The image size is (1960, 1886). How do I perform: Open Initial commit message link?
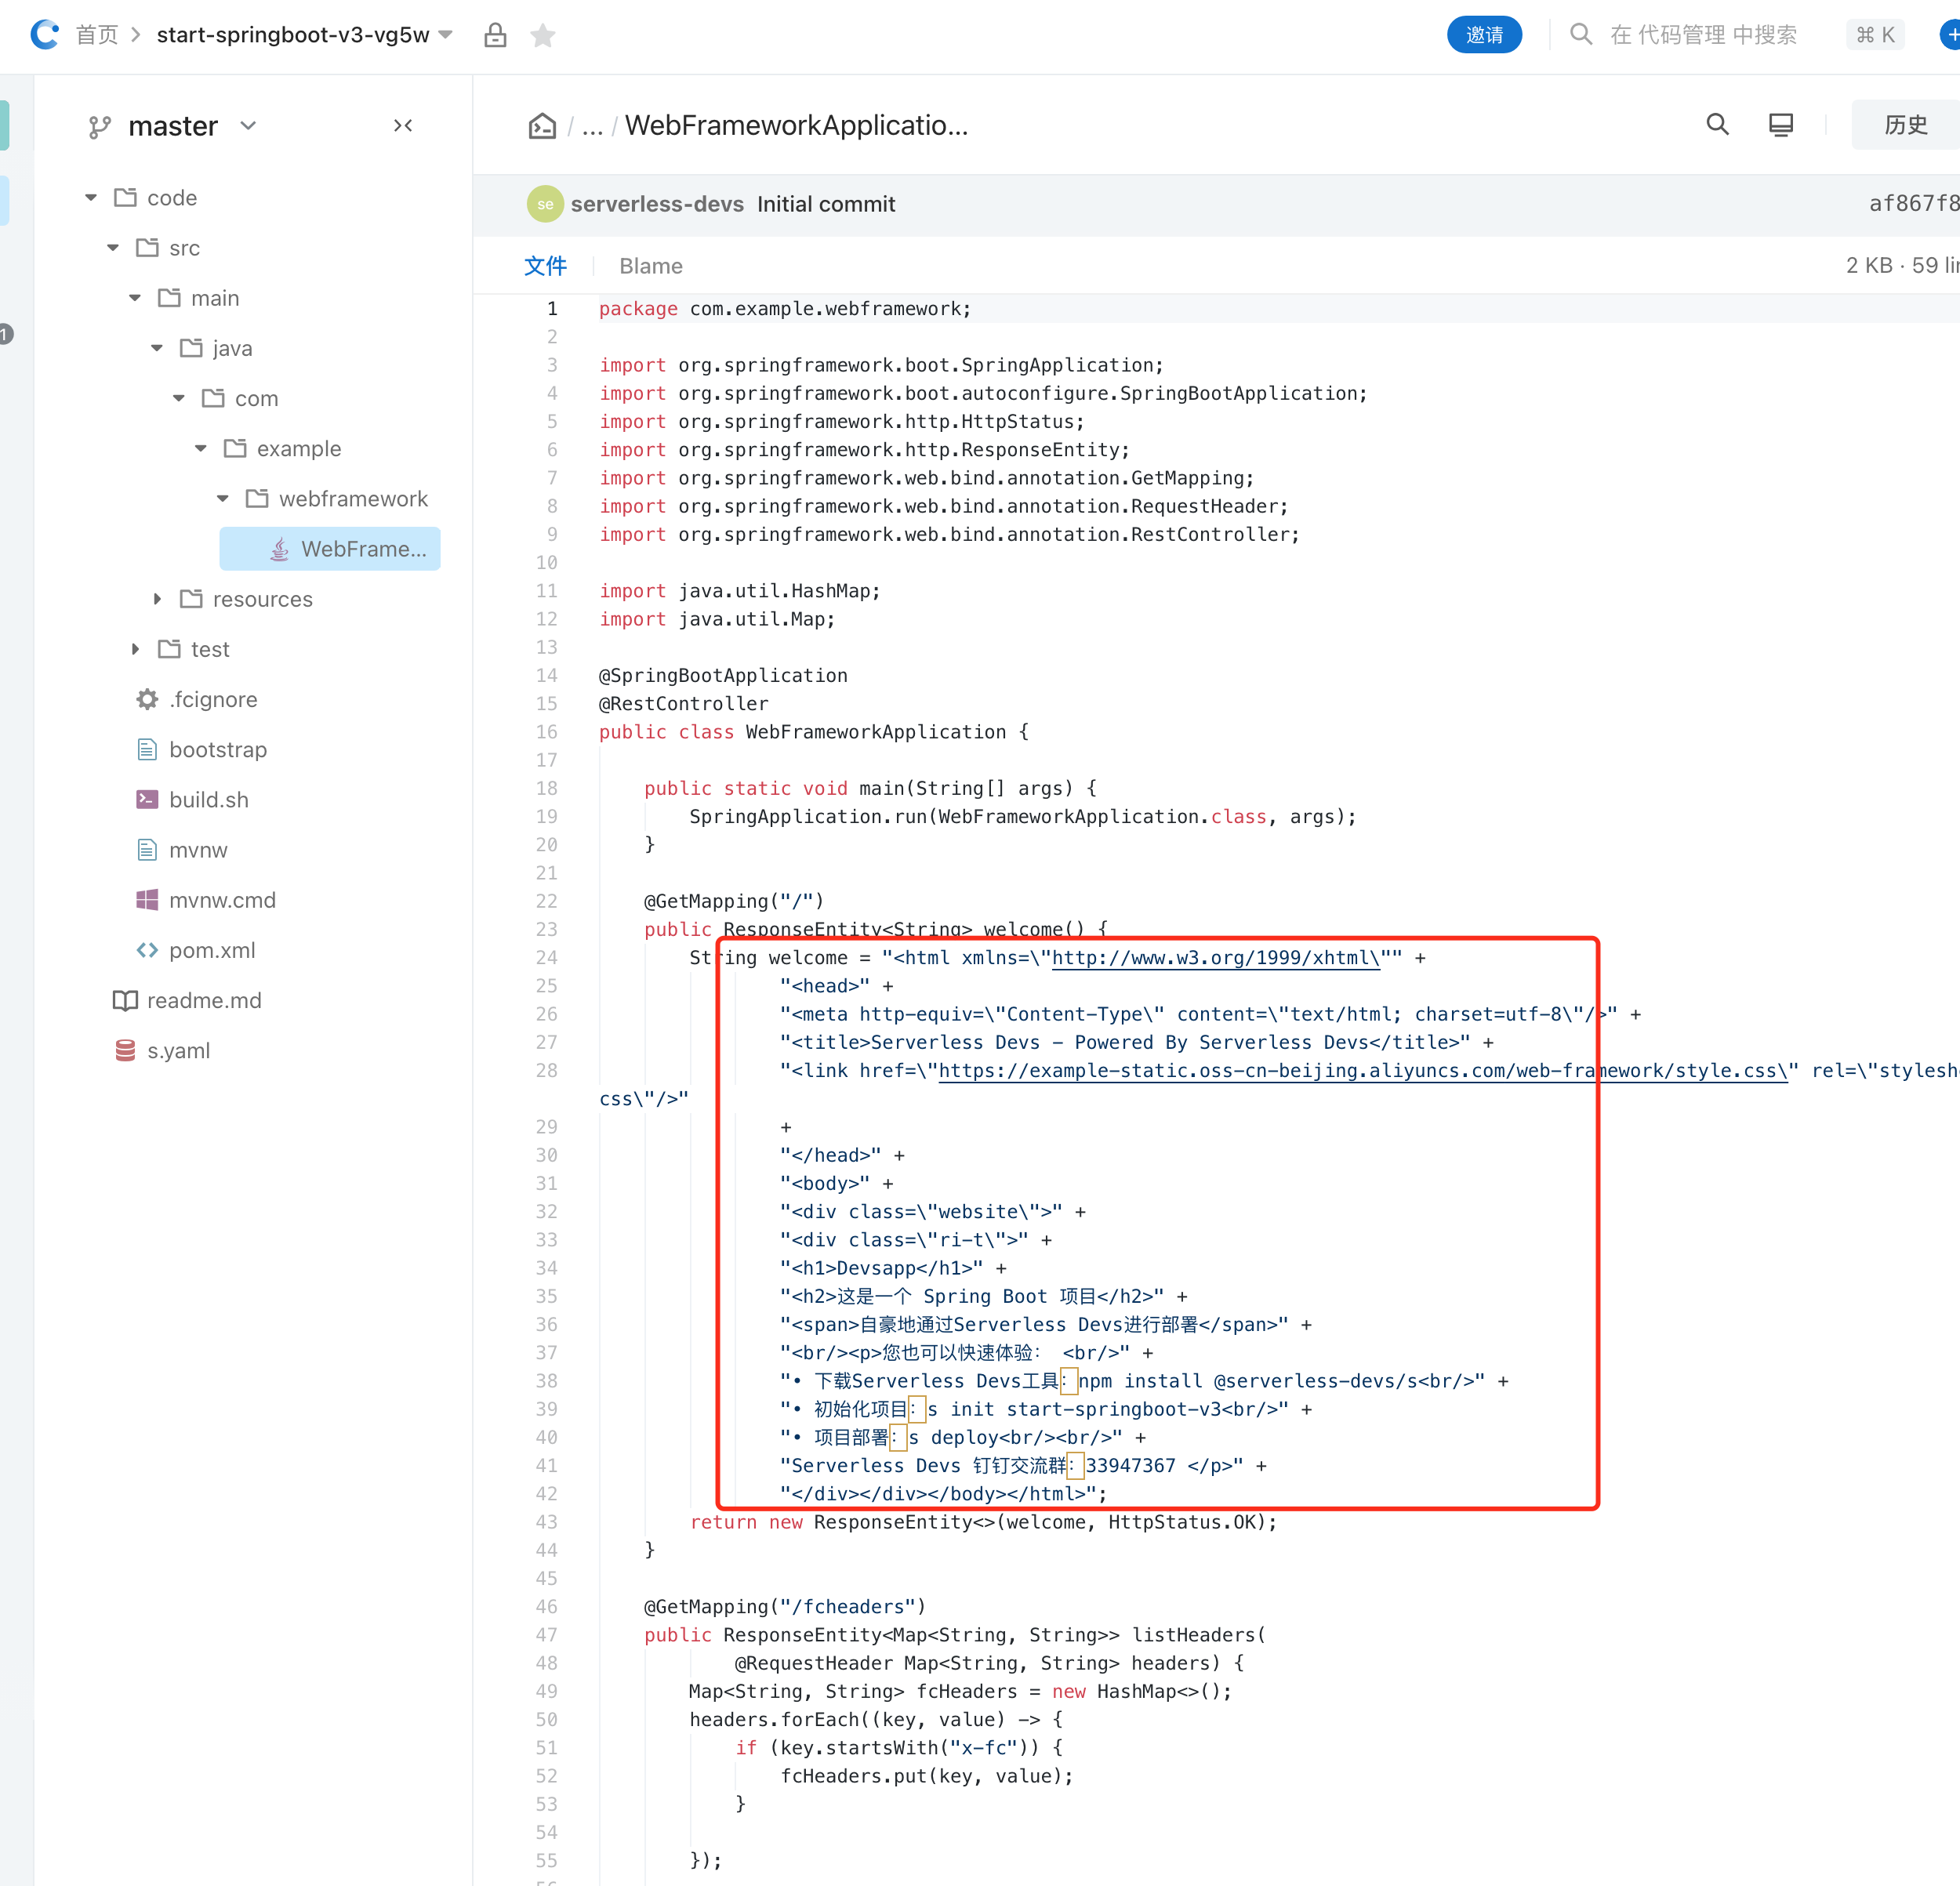pos(826,204)
